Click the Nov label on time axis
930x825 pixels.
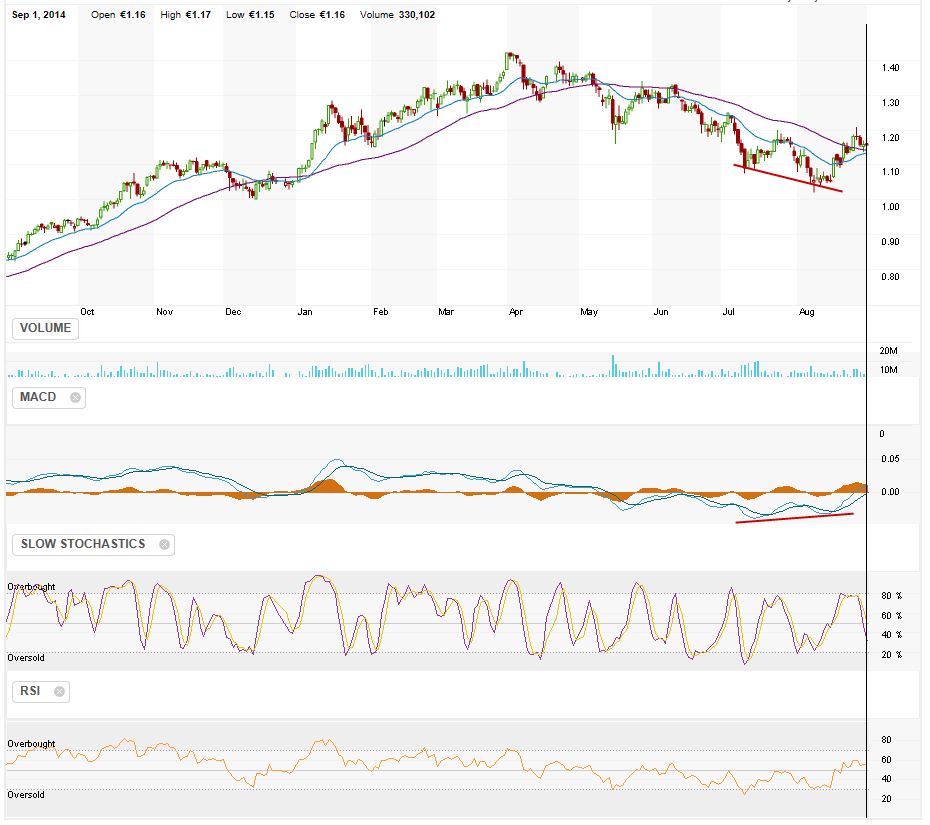point(164,312)
